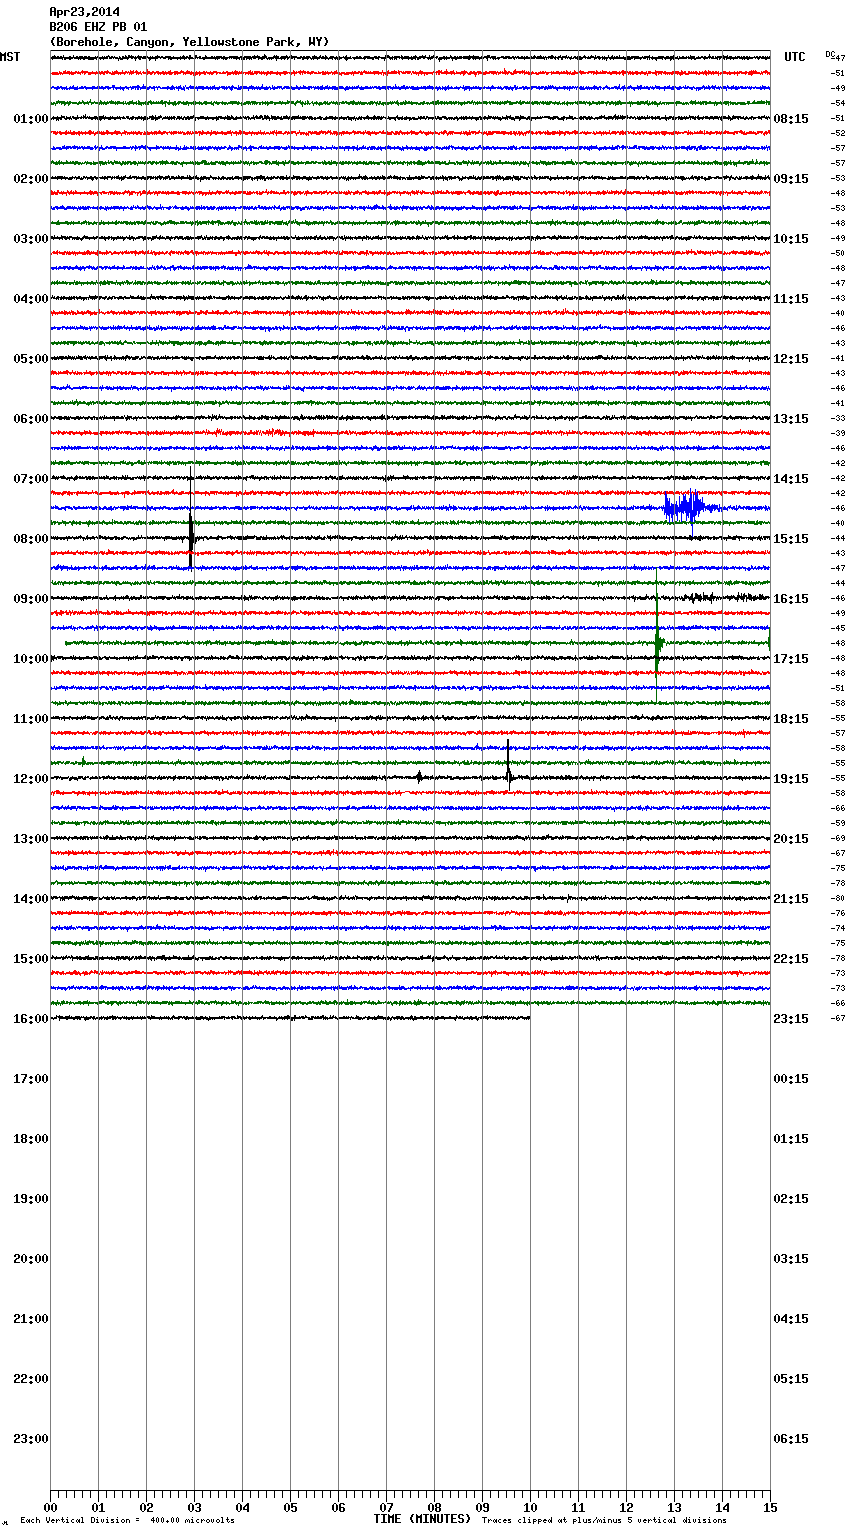Click the 12:15 UTC time label

[791, 359]
